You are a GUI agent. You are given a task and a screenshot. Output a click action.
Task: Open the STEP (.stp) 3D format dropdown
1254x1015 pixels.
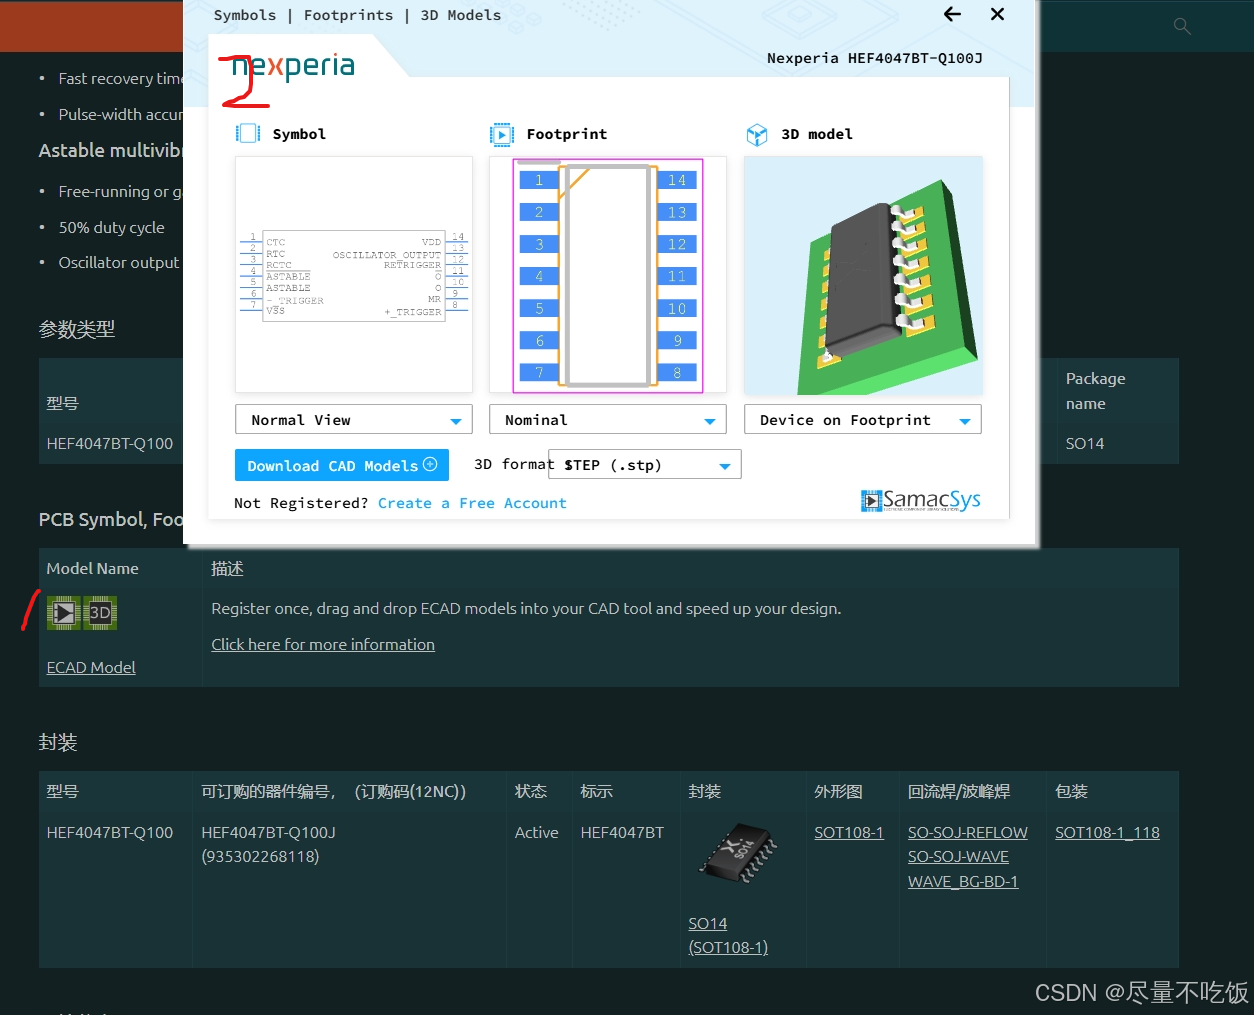click(645, 464)
